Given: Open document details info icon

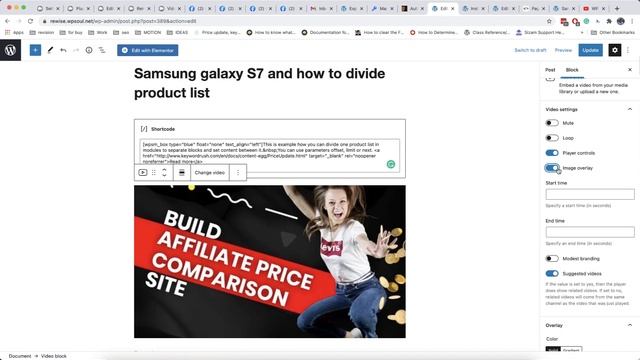Looking at the screenshot, I should click(89, 50).
